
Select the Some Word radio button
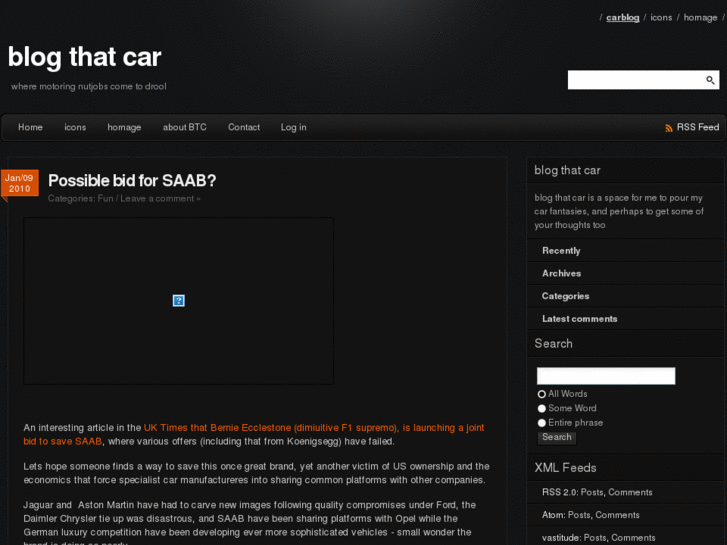click(542, 408)
